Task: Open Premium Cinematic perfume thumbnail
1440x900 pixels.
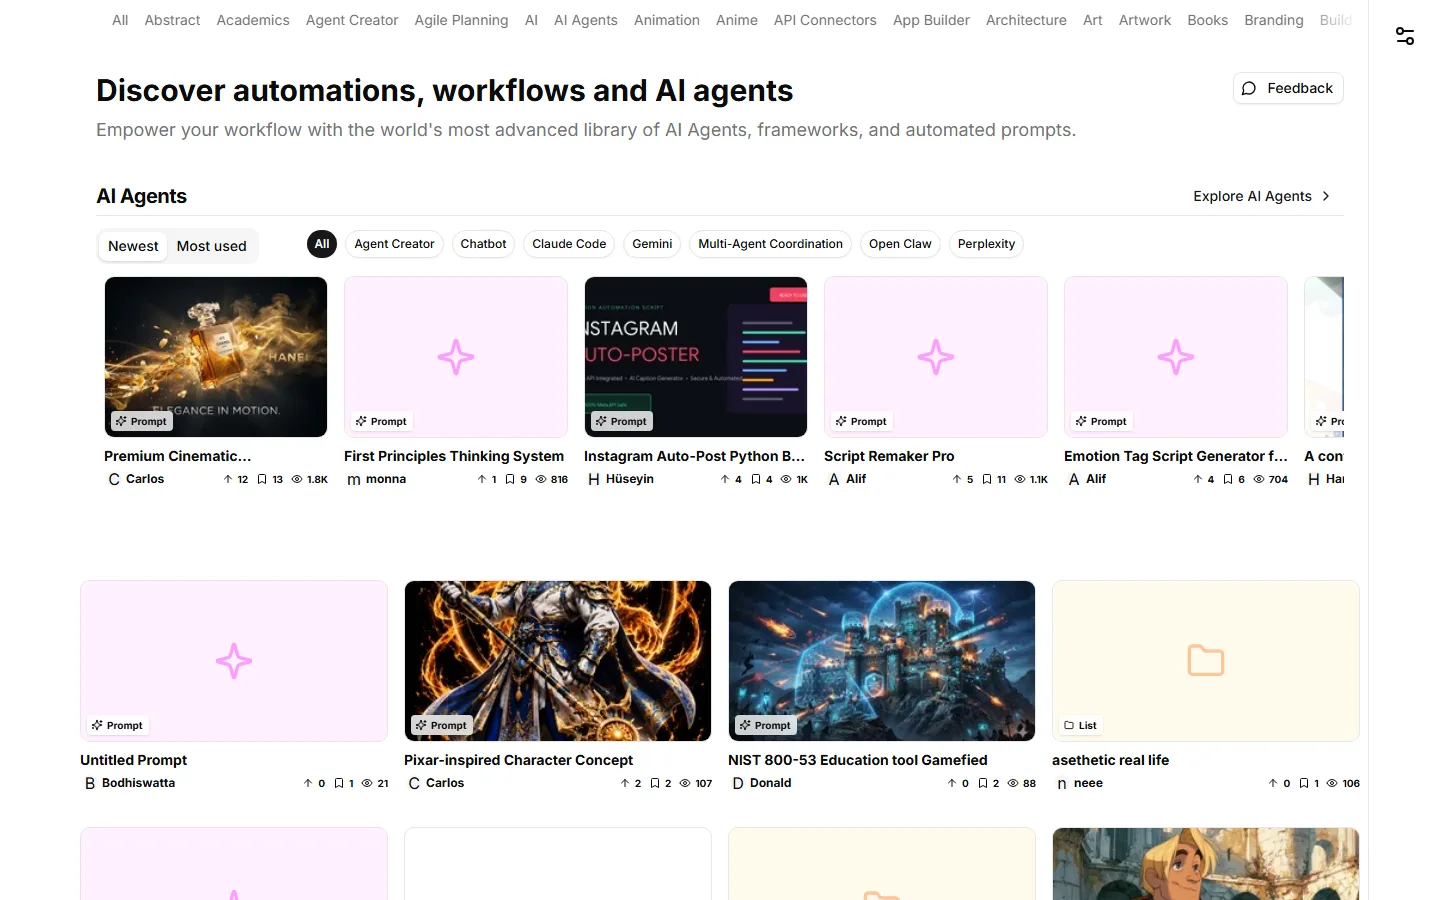Action: [216, 357]
